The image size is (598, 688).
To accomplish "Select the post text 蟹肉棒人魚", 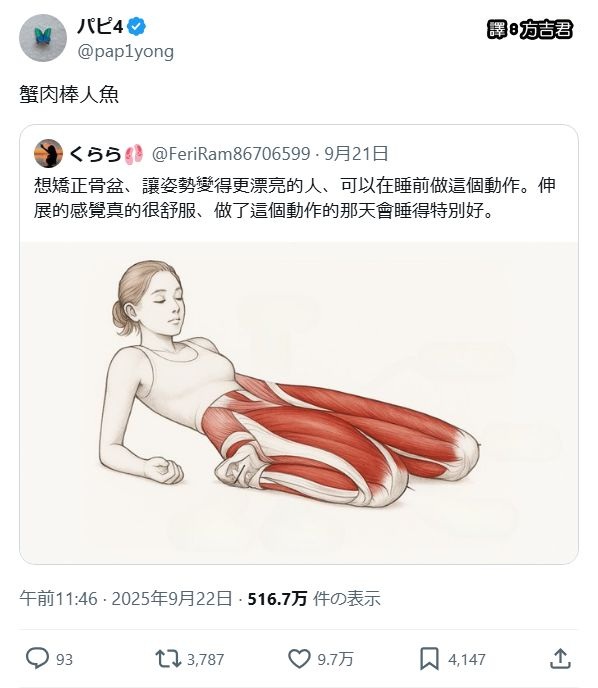I will tap(69, 94).
